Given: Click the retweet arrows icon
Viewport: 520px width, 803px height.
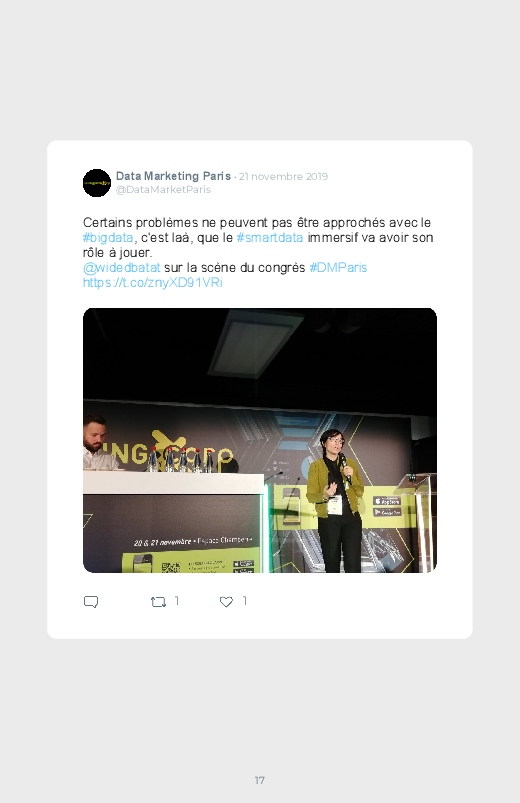Looking at the screenshot, I should 158,602.
